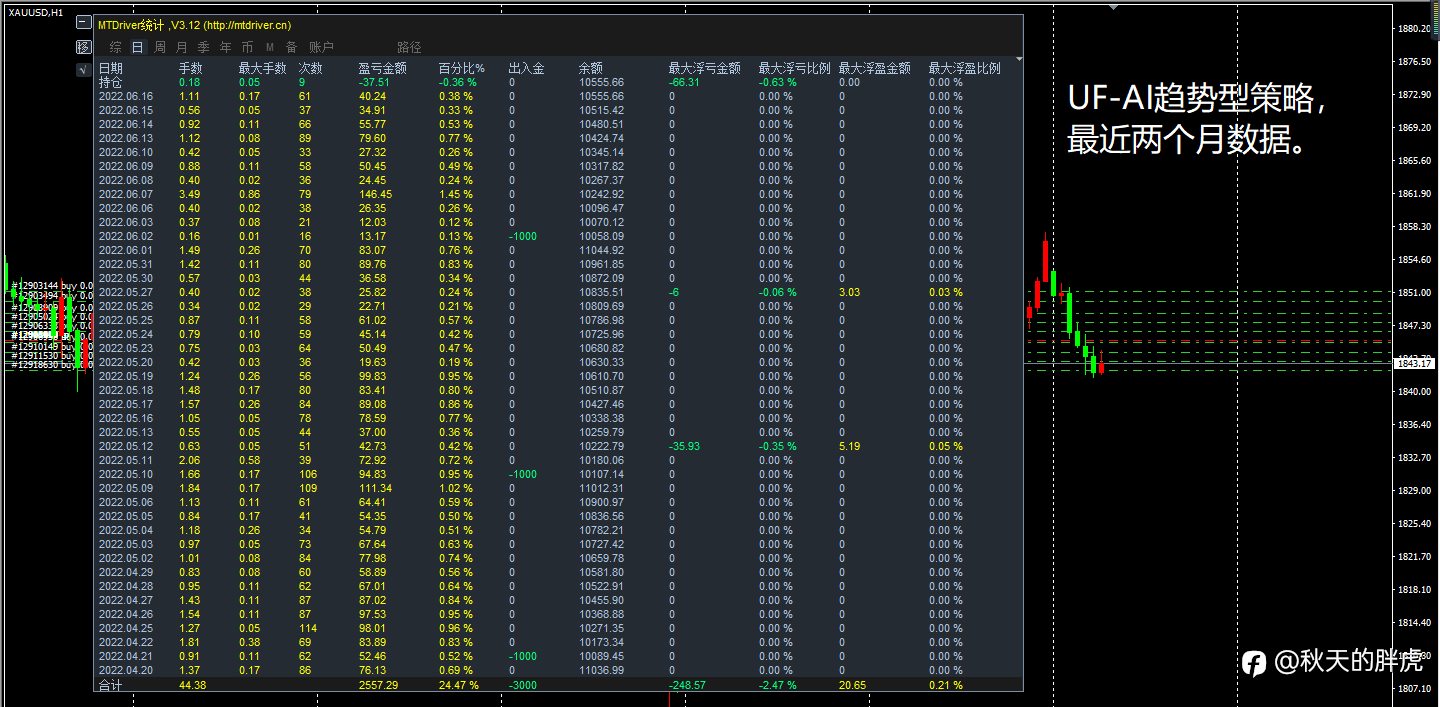Click the 最大浮盈金额 column header

click(x=874, y=68)
